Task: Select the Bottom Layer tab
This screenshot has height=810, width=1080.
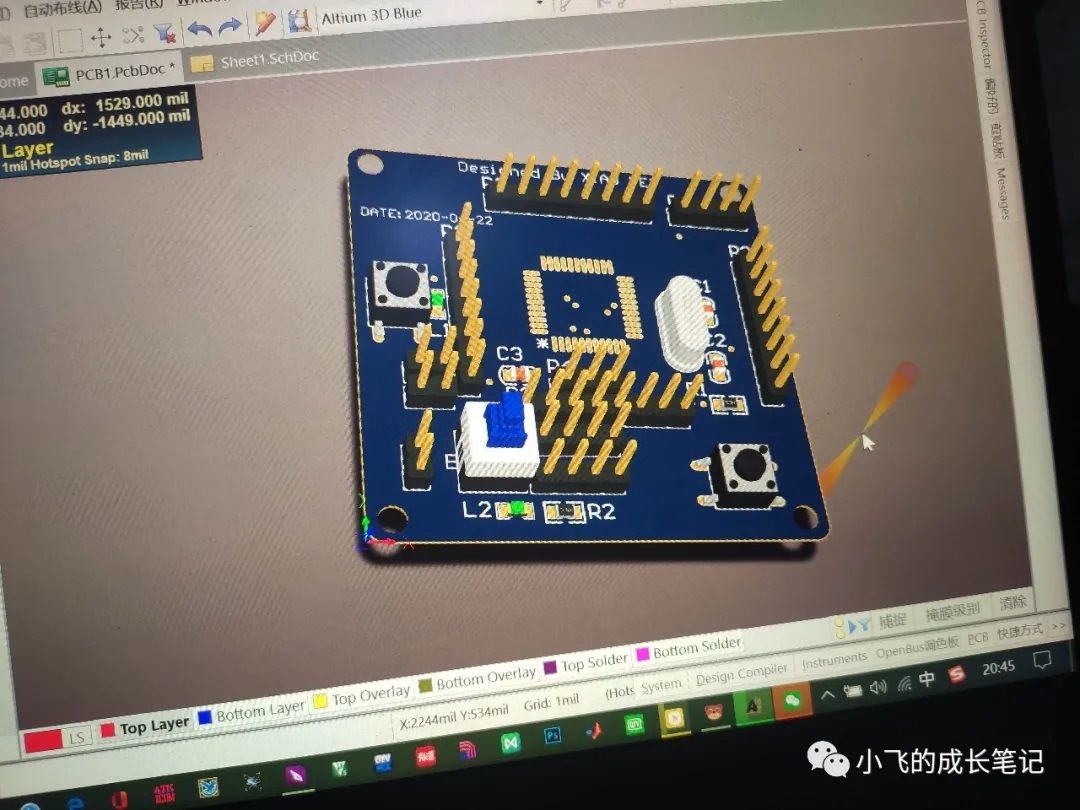Action: click(x=251, y=712)
